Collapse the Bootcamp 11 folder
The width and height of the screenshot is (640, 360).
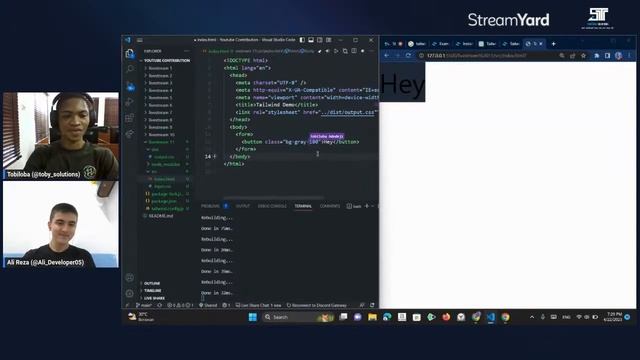(161, 142)
